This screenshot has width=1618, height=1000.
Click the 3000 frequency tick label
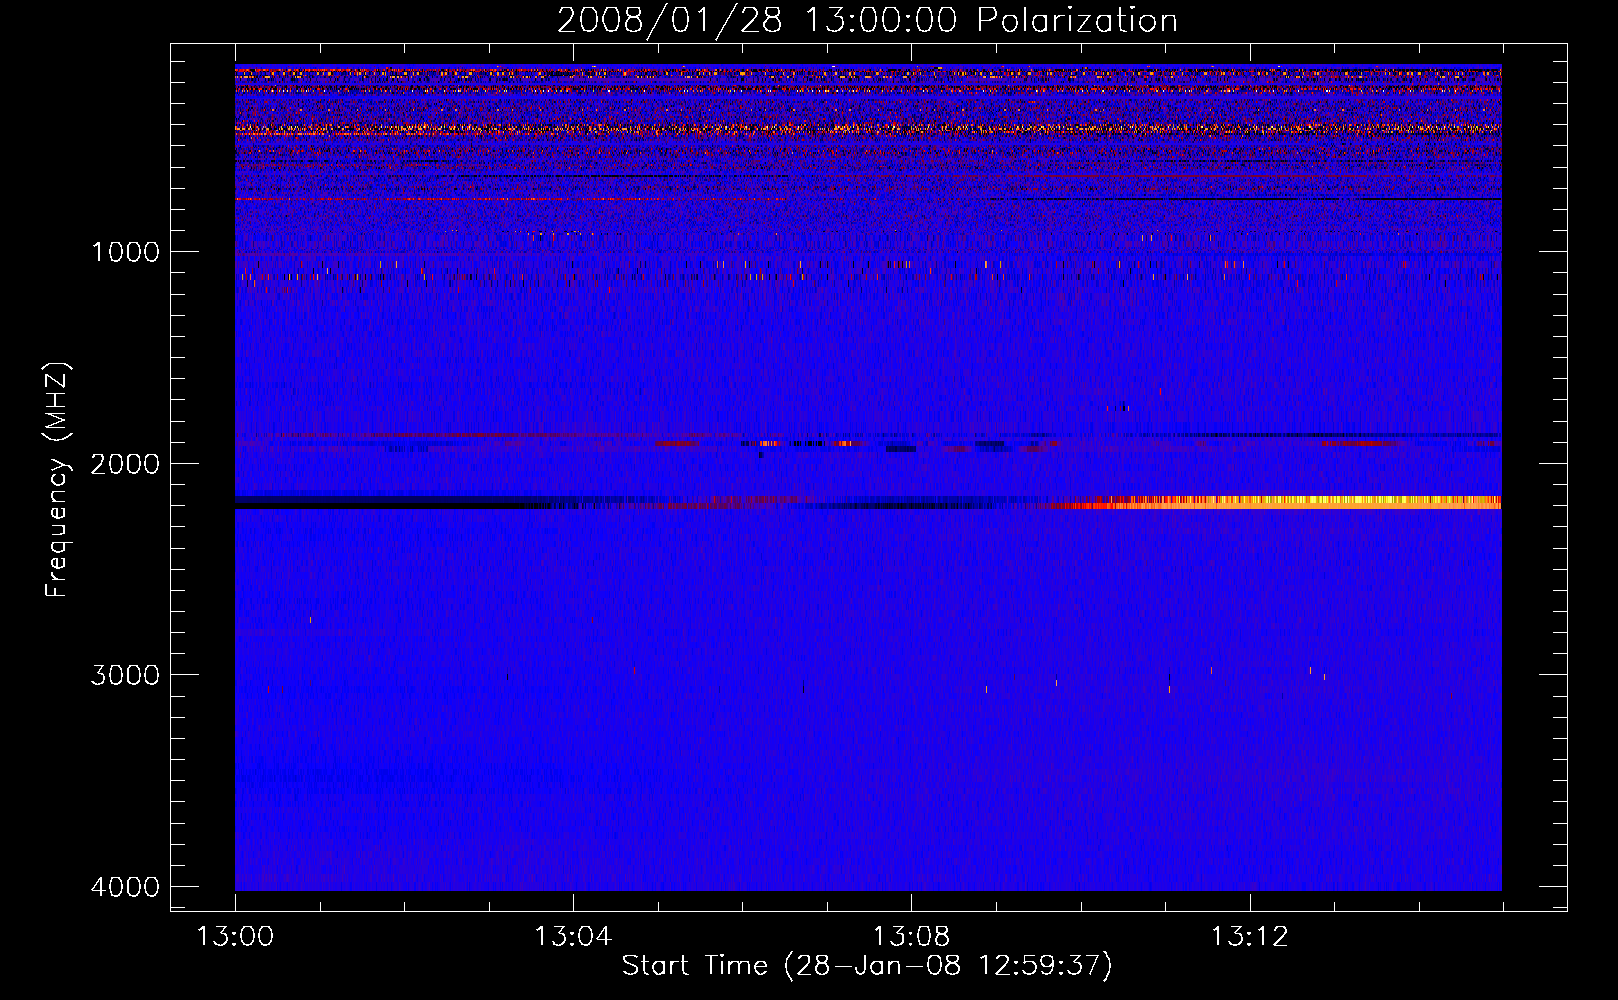125,675
